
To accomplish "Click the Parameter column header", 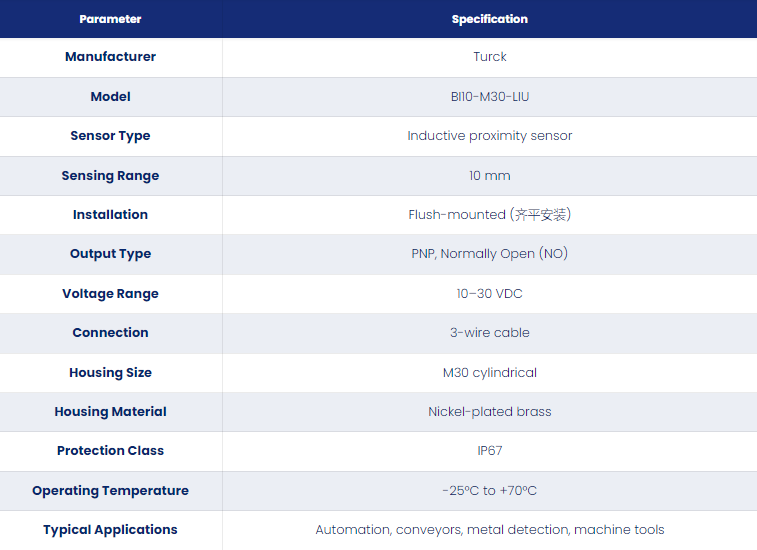I will tap(110, 19).
